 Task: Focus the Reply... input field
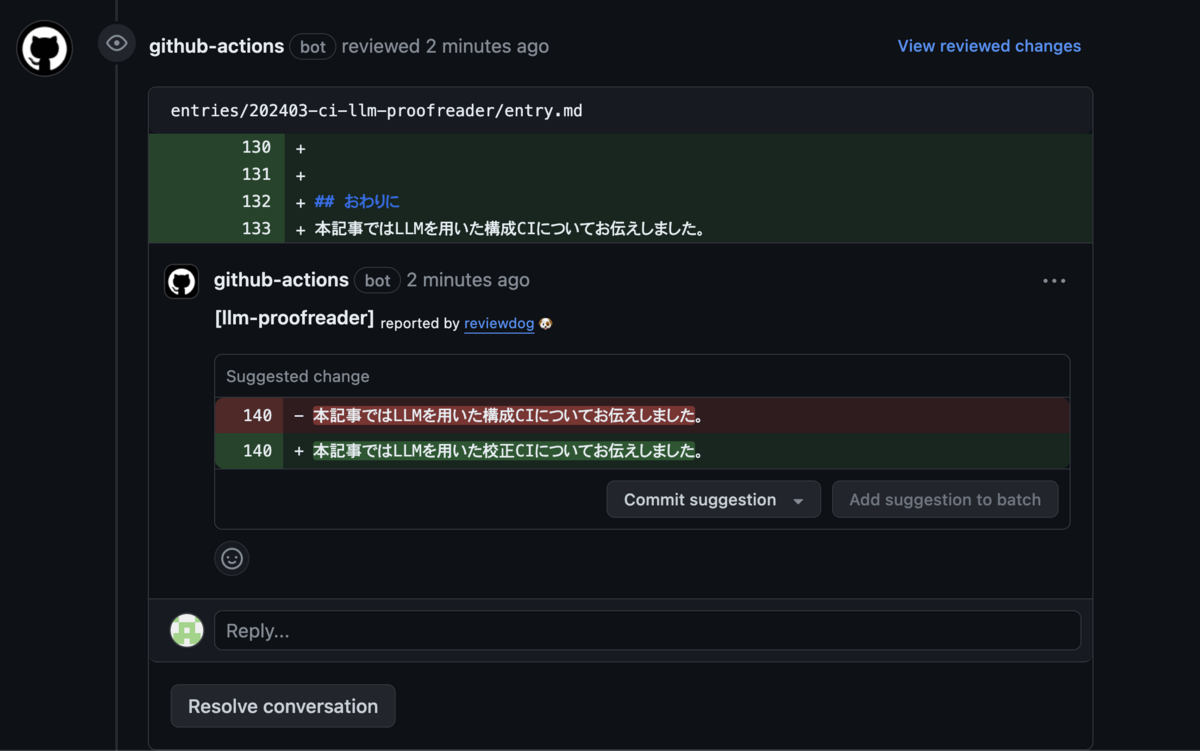[x=647, y=630]
